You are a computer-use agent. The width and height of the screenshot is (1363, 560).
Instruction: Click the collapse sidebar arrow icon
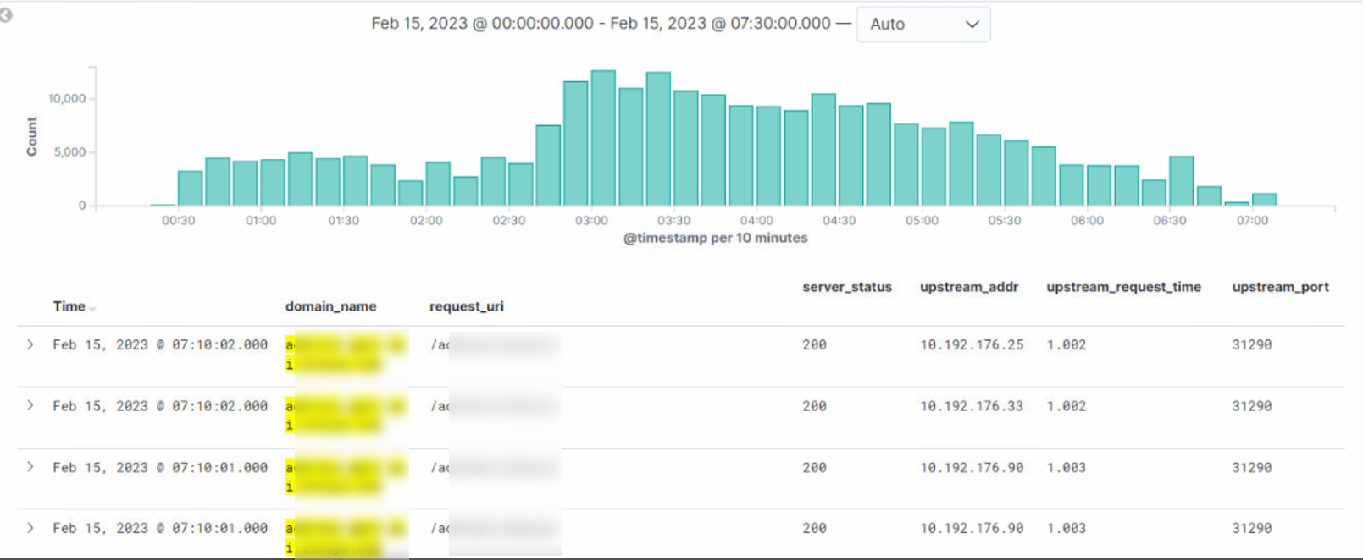[x=6, y=17]
